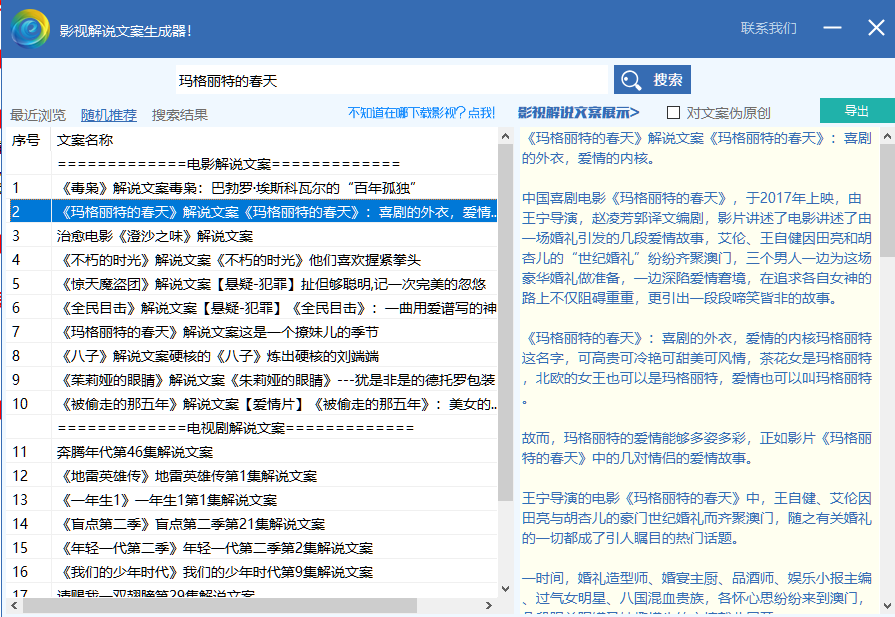Image resolution: width=895 pixels, height=617 pixels.
Task: Switch to the 最近浏览 tab
Action: click(38, 115)
